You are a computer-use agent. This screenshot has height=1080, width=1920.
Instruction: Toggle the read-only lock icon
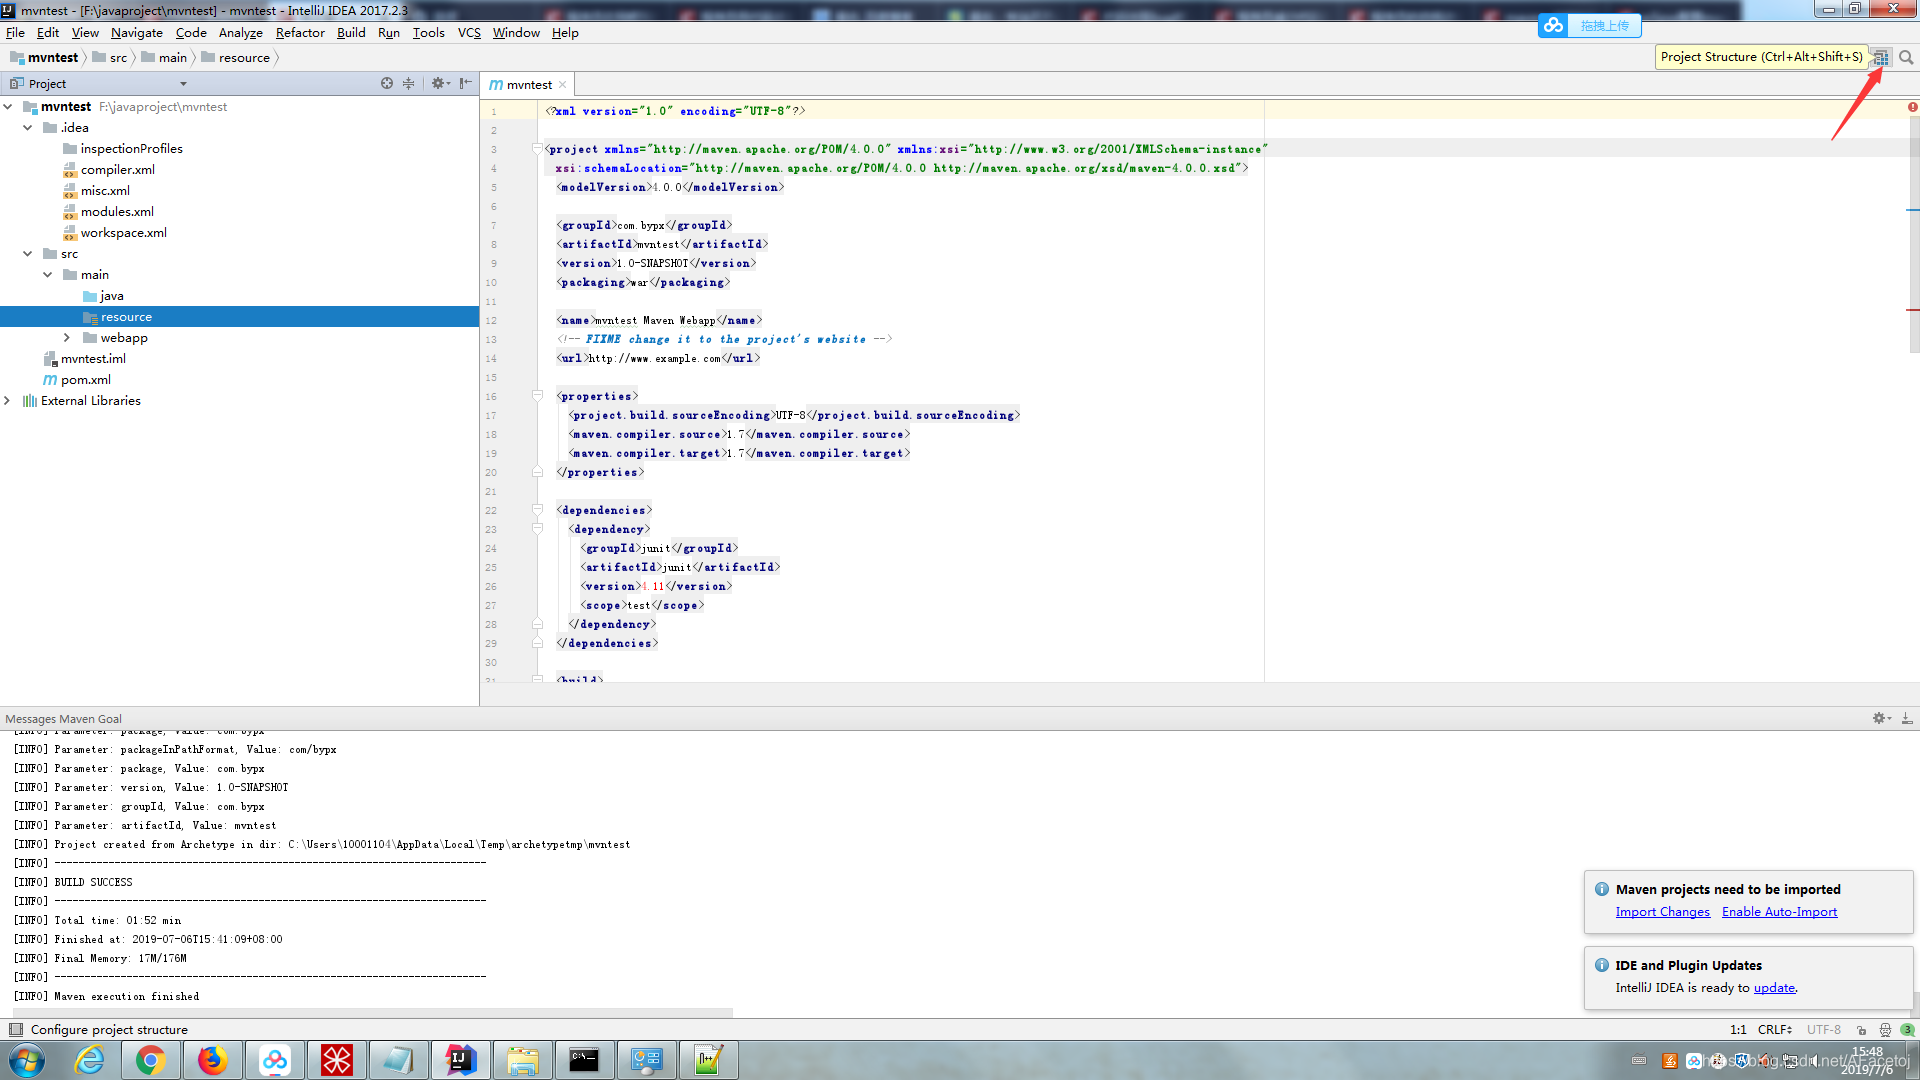coord(1861,1029)
